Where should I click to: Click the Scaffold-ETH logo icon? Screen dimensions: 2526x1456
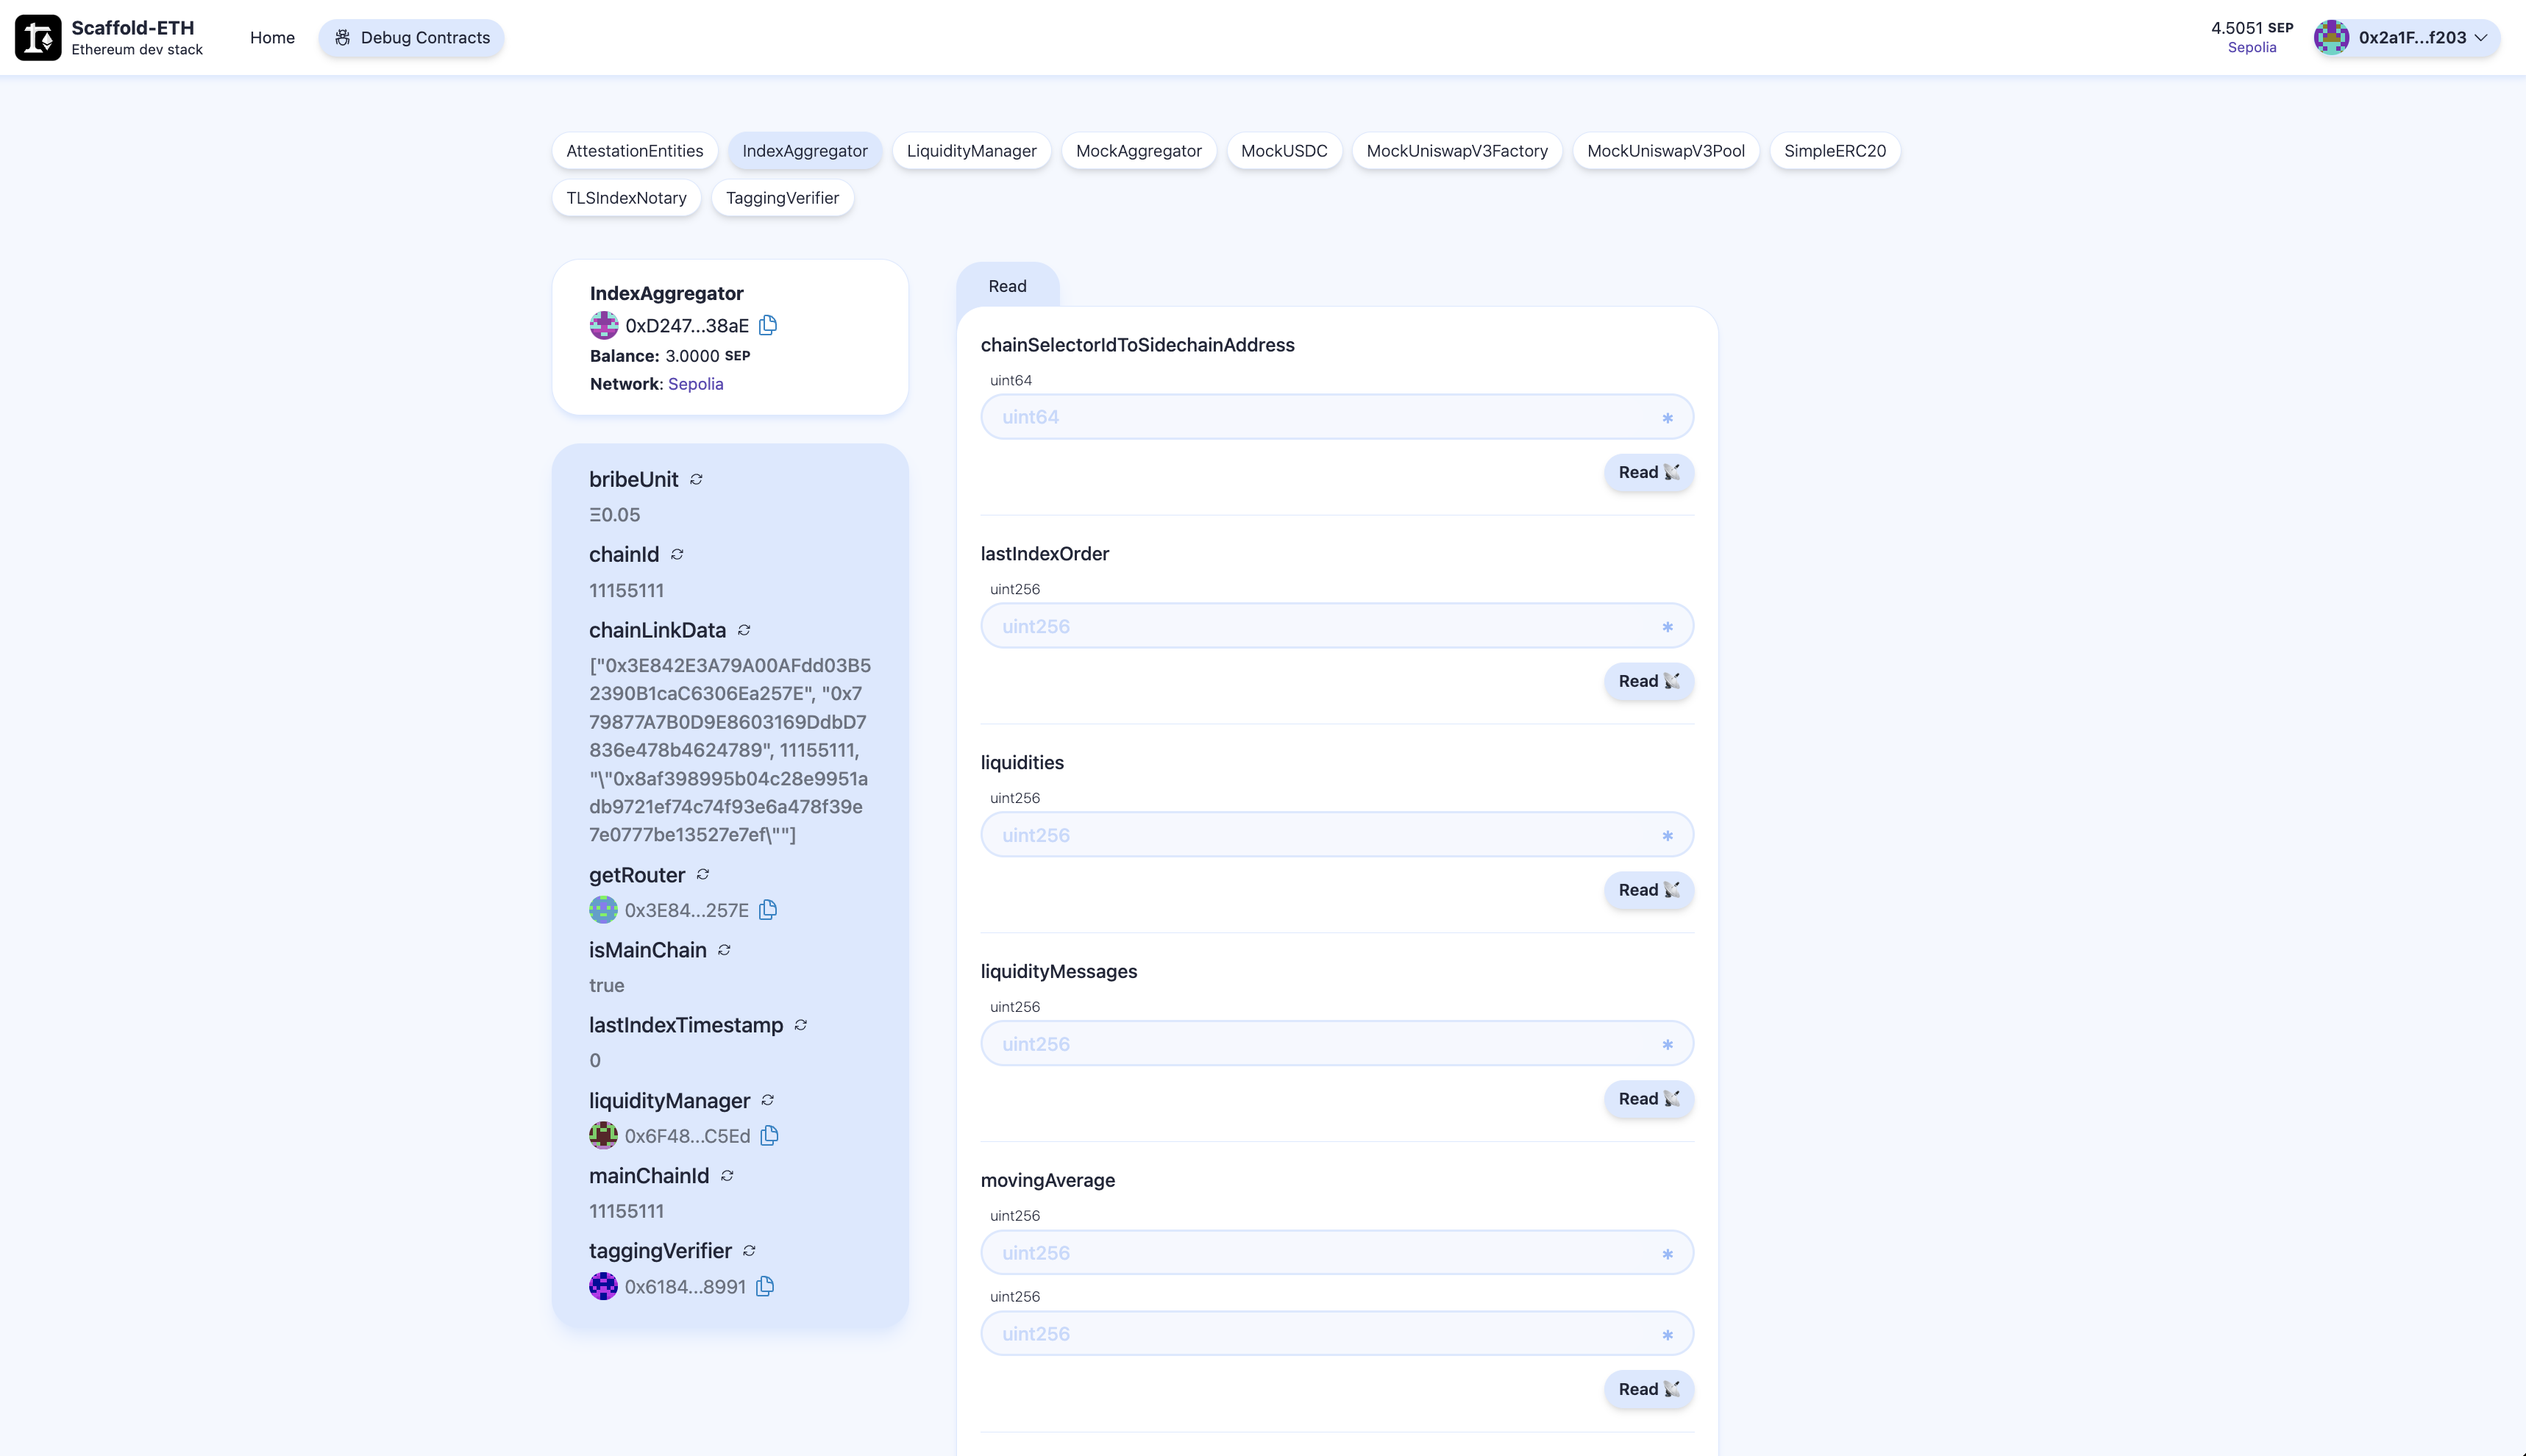click(38, 38)
